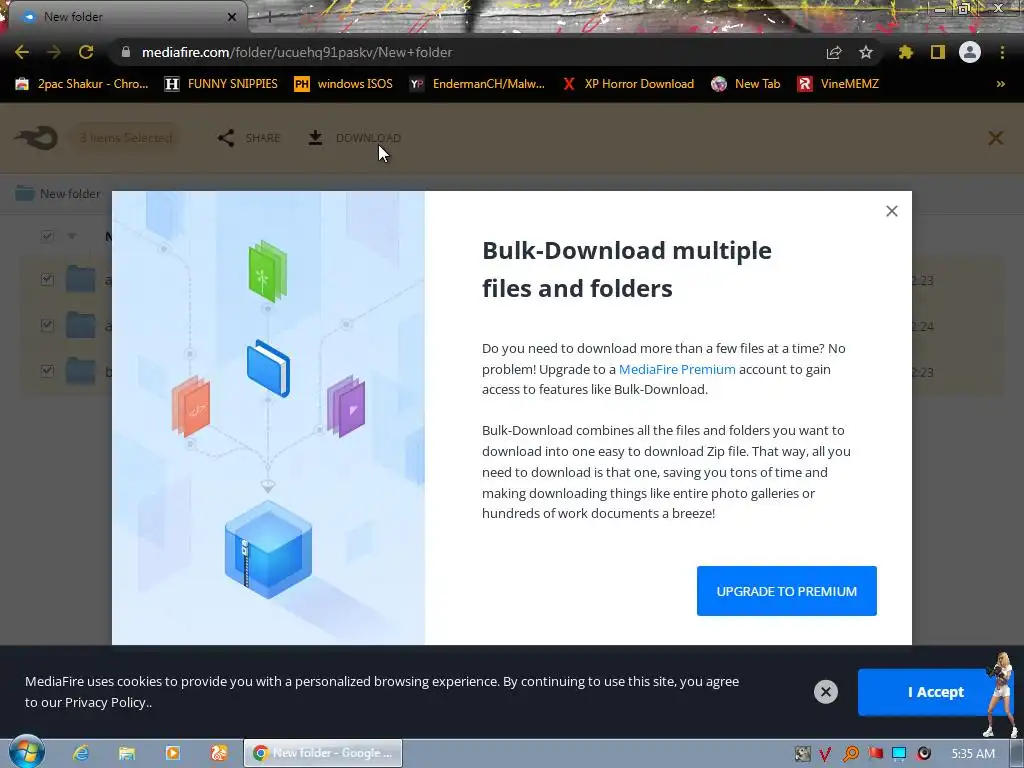
Task: Click the round disc tray icon
Action: [924, 754]
